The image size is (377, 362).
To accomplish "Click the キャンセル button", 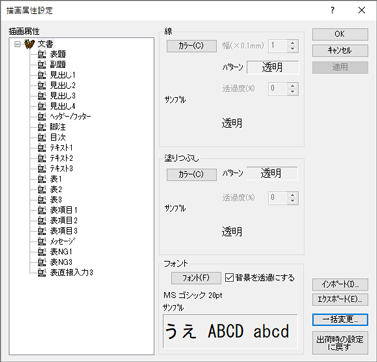I will click(x=340, y=51).
